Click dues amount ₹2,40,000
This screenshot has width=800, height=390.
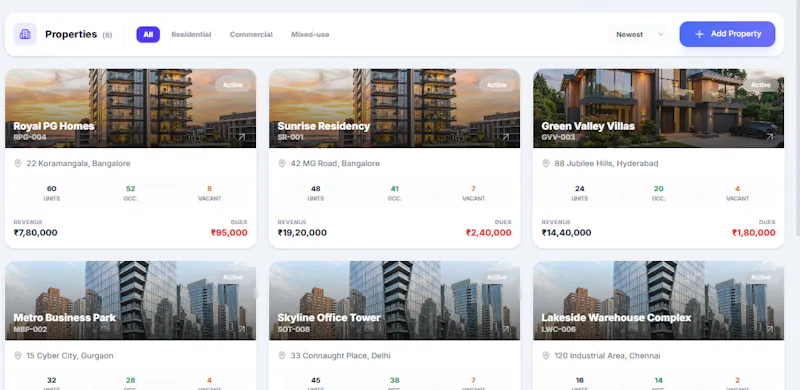pos(488,233)
